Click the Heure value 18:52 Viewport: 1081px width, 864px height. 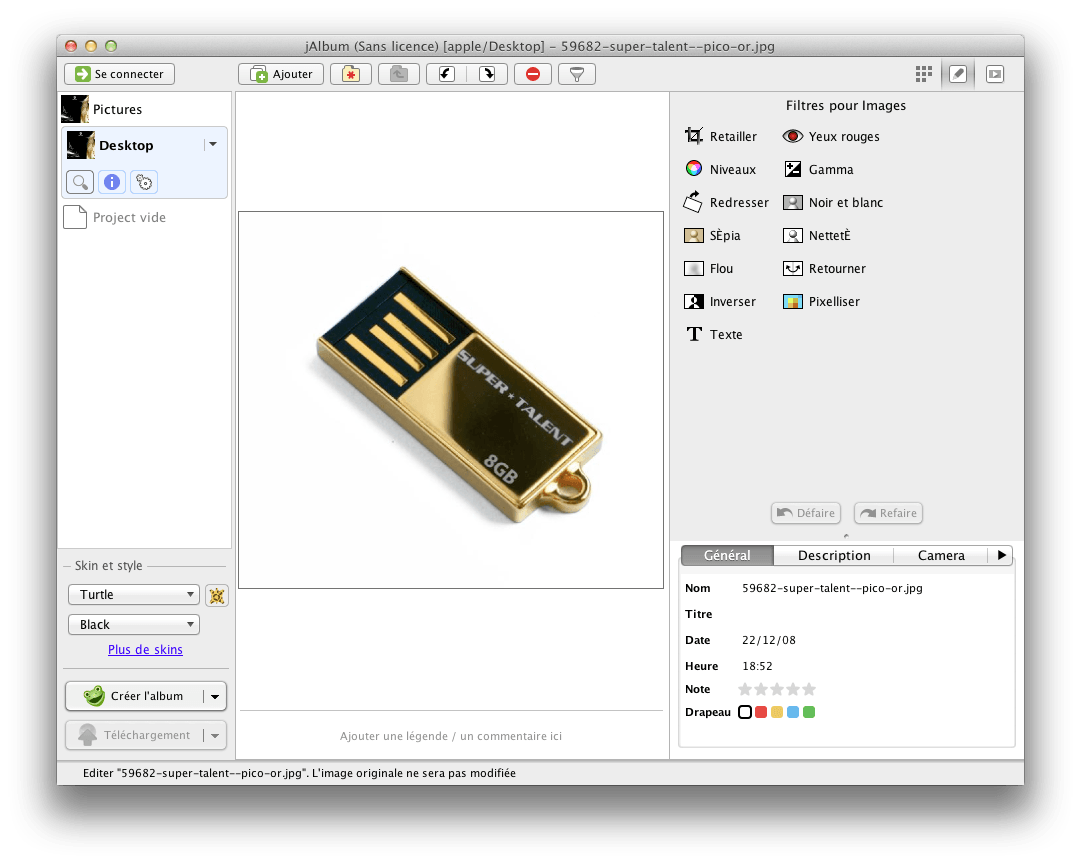pos(757,666)
